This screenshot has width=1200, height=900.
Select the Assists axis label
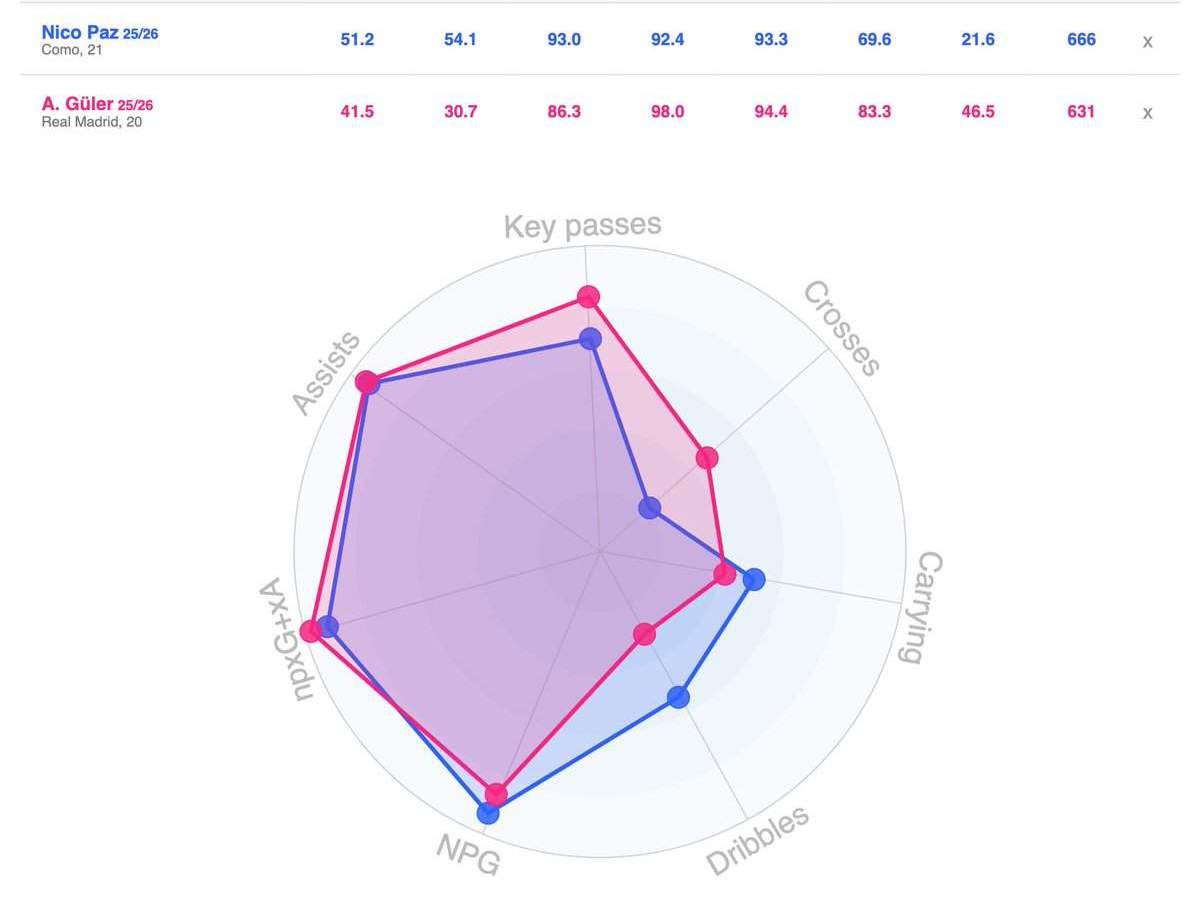(x=327, y=373)
